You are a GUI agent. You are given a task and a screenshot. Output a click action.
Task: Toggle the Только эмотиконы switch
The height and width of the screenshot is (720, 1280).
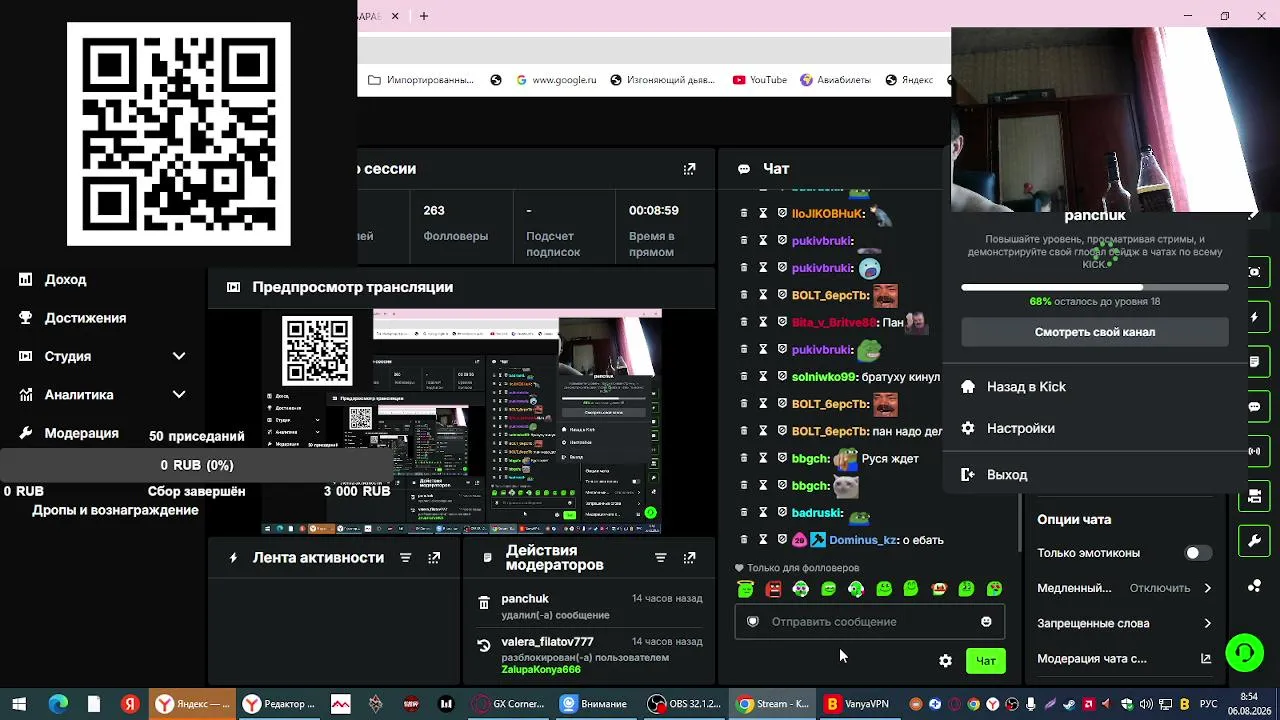pos(1197,553)
